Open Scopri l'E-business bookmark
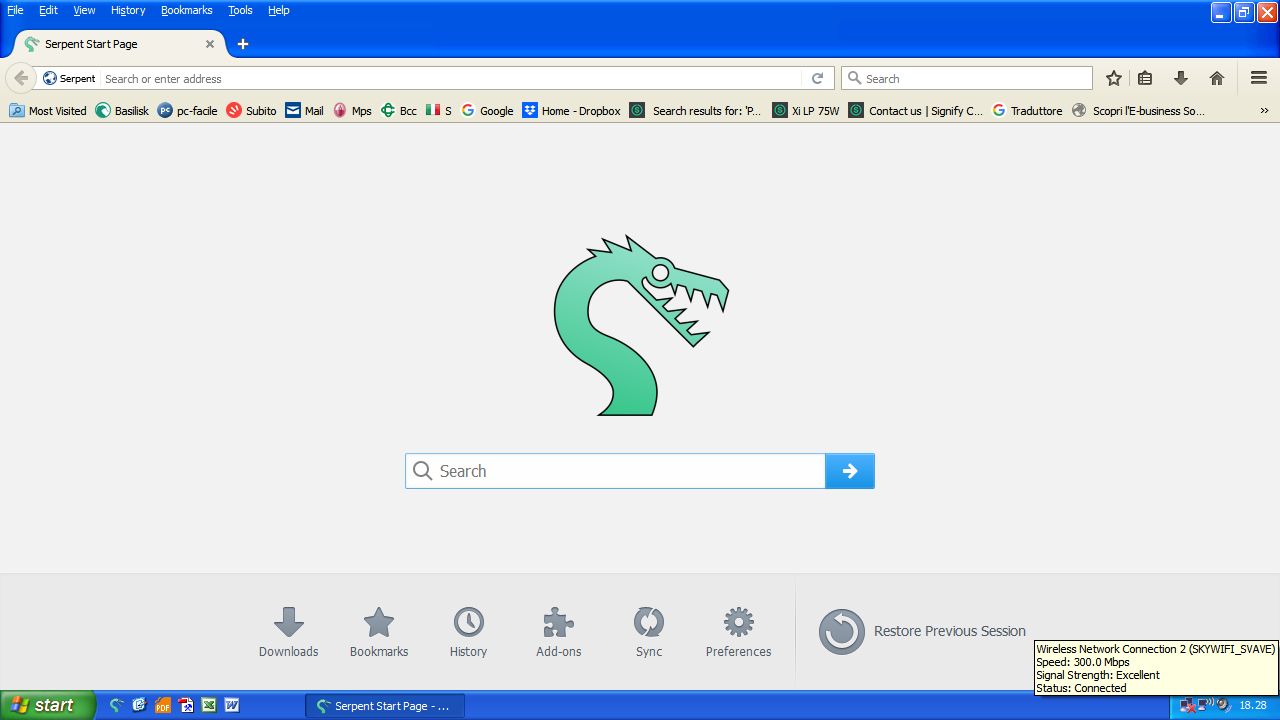 (x=1138, y=111)
